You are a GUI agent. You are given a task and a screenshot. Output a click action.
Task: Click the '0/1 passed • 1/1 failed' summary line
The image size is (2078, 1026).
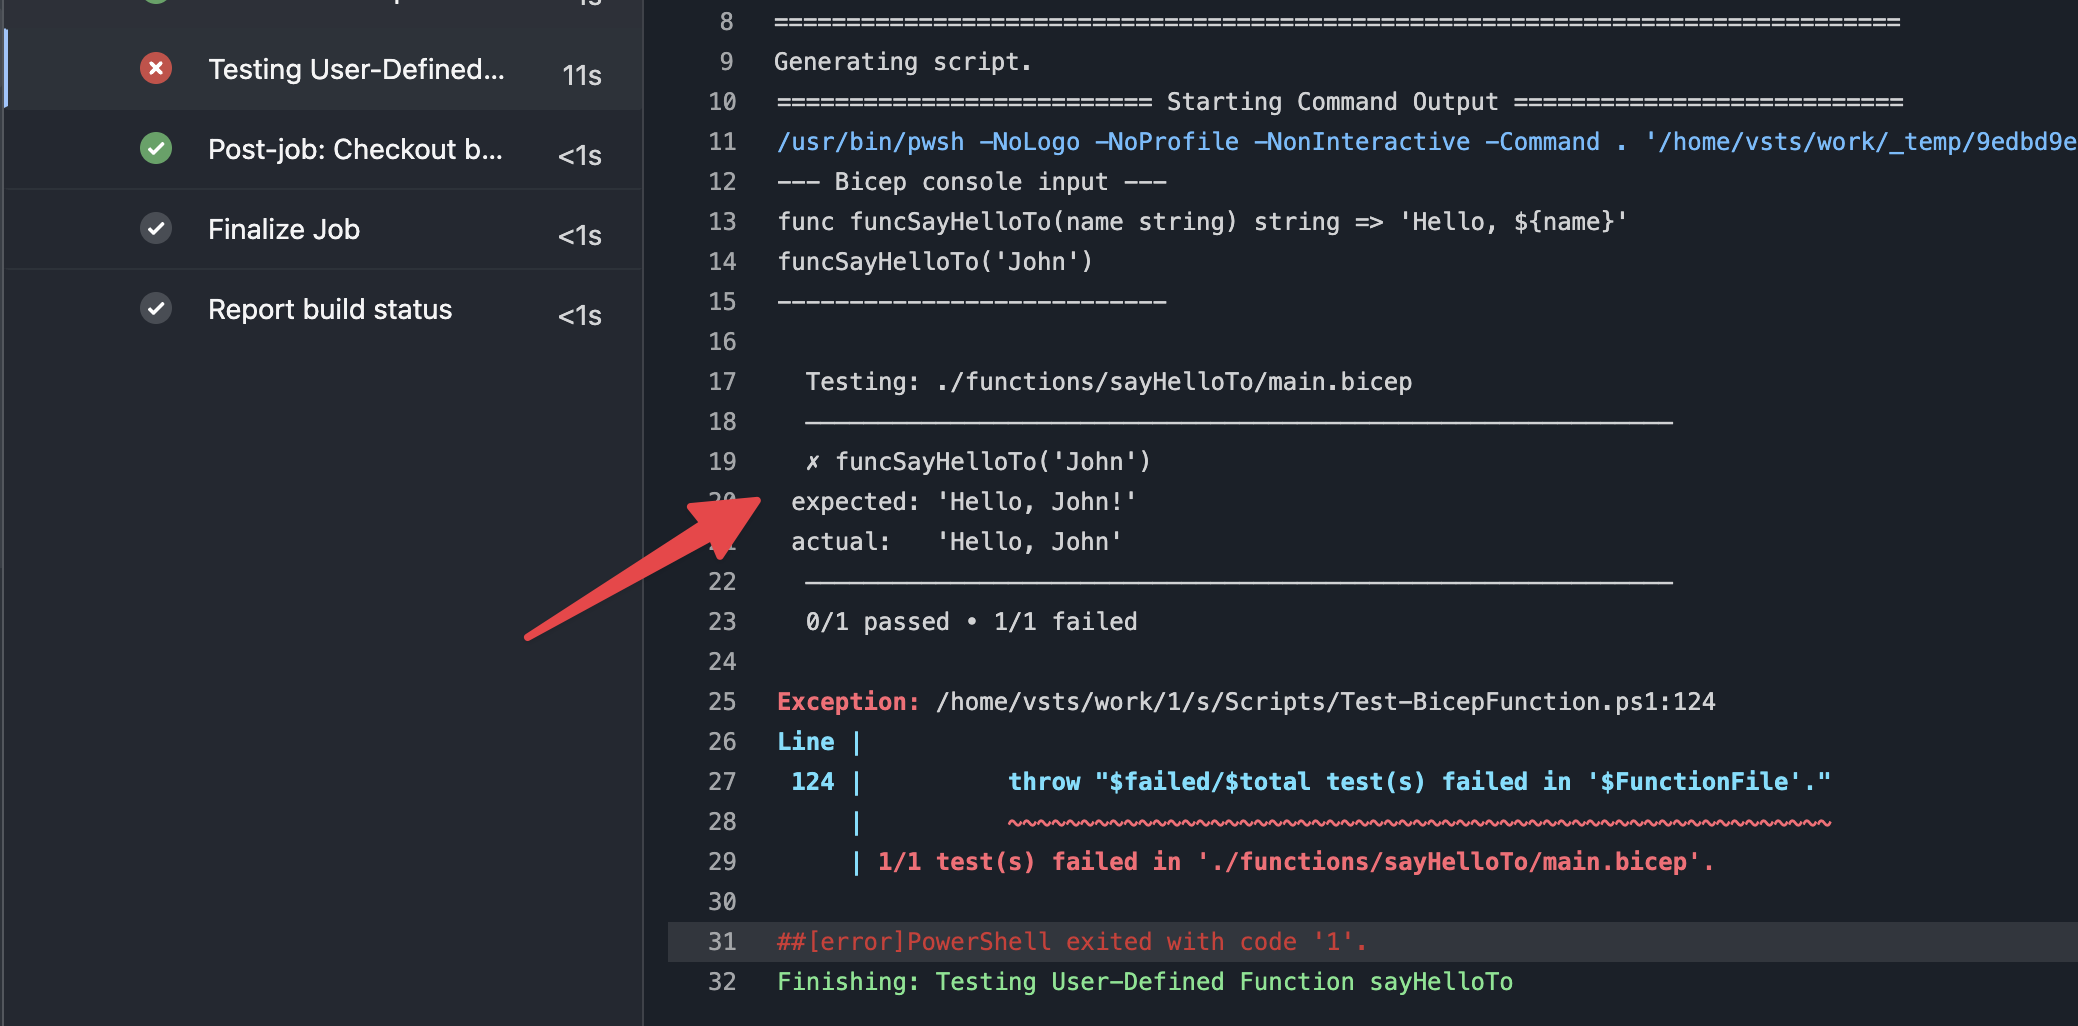click(x=971, y=622)
